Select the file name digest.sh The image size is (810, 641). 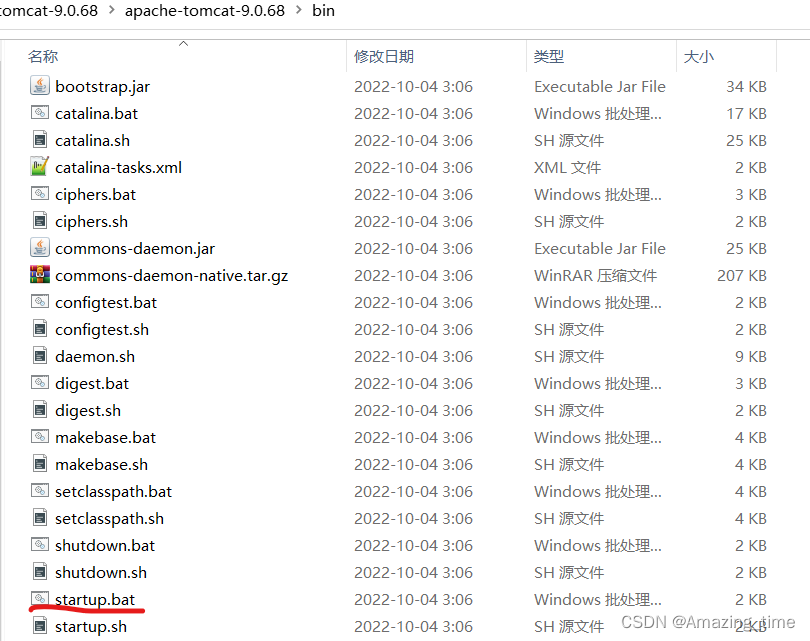coord(88,410)
